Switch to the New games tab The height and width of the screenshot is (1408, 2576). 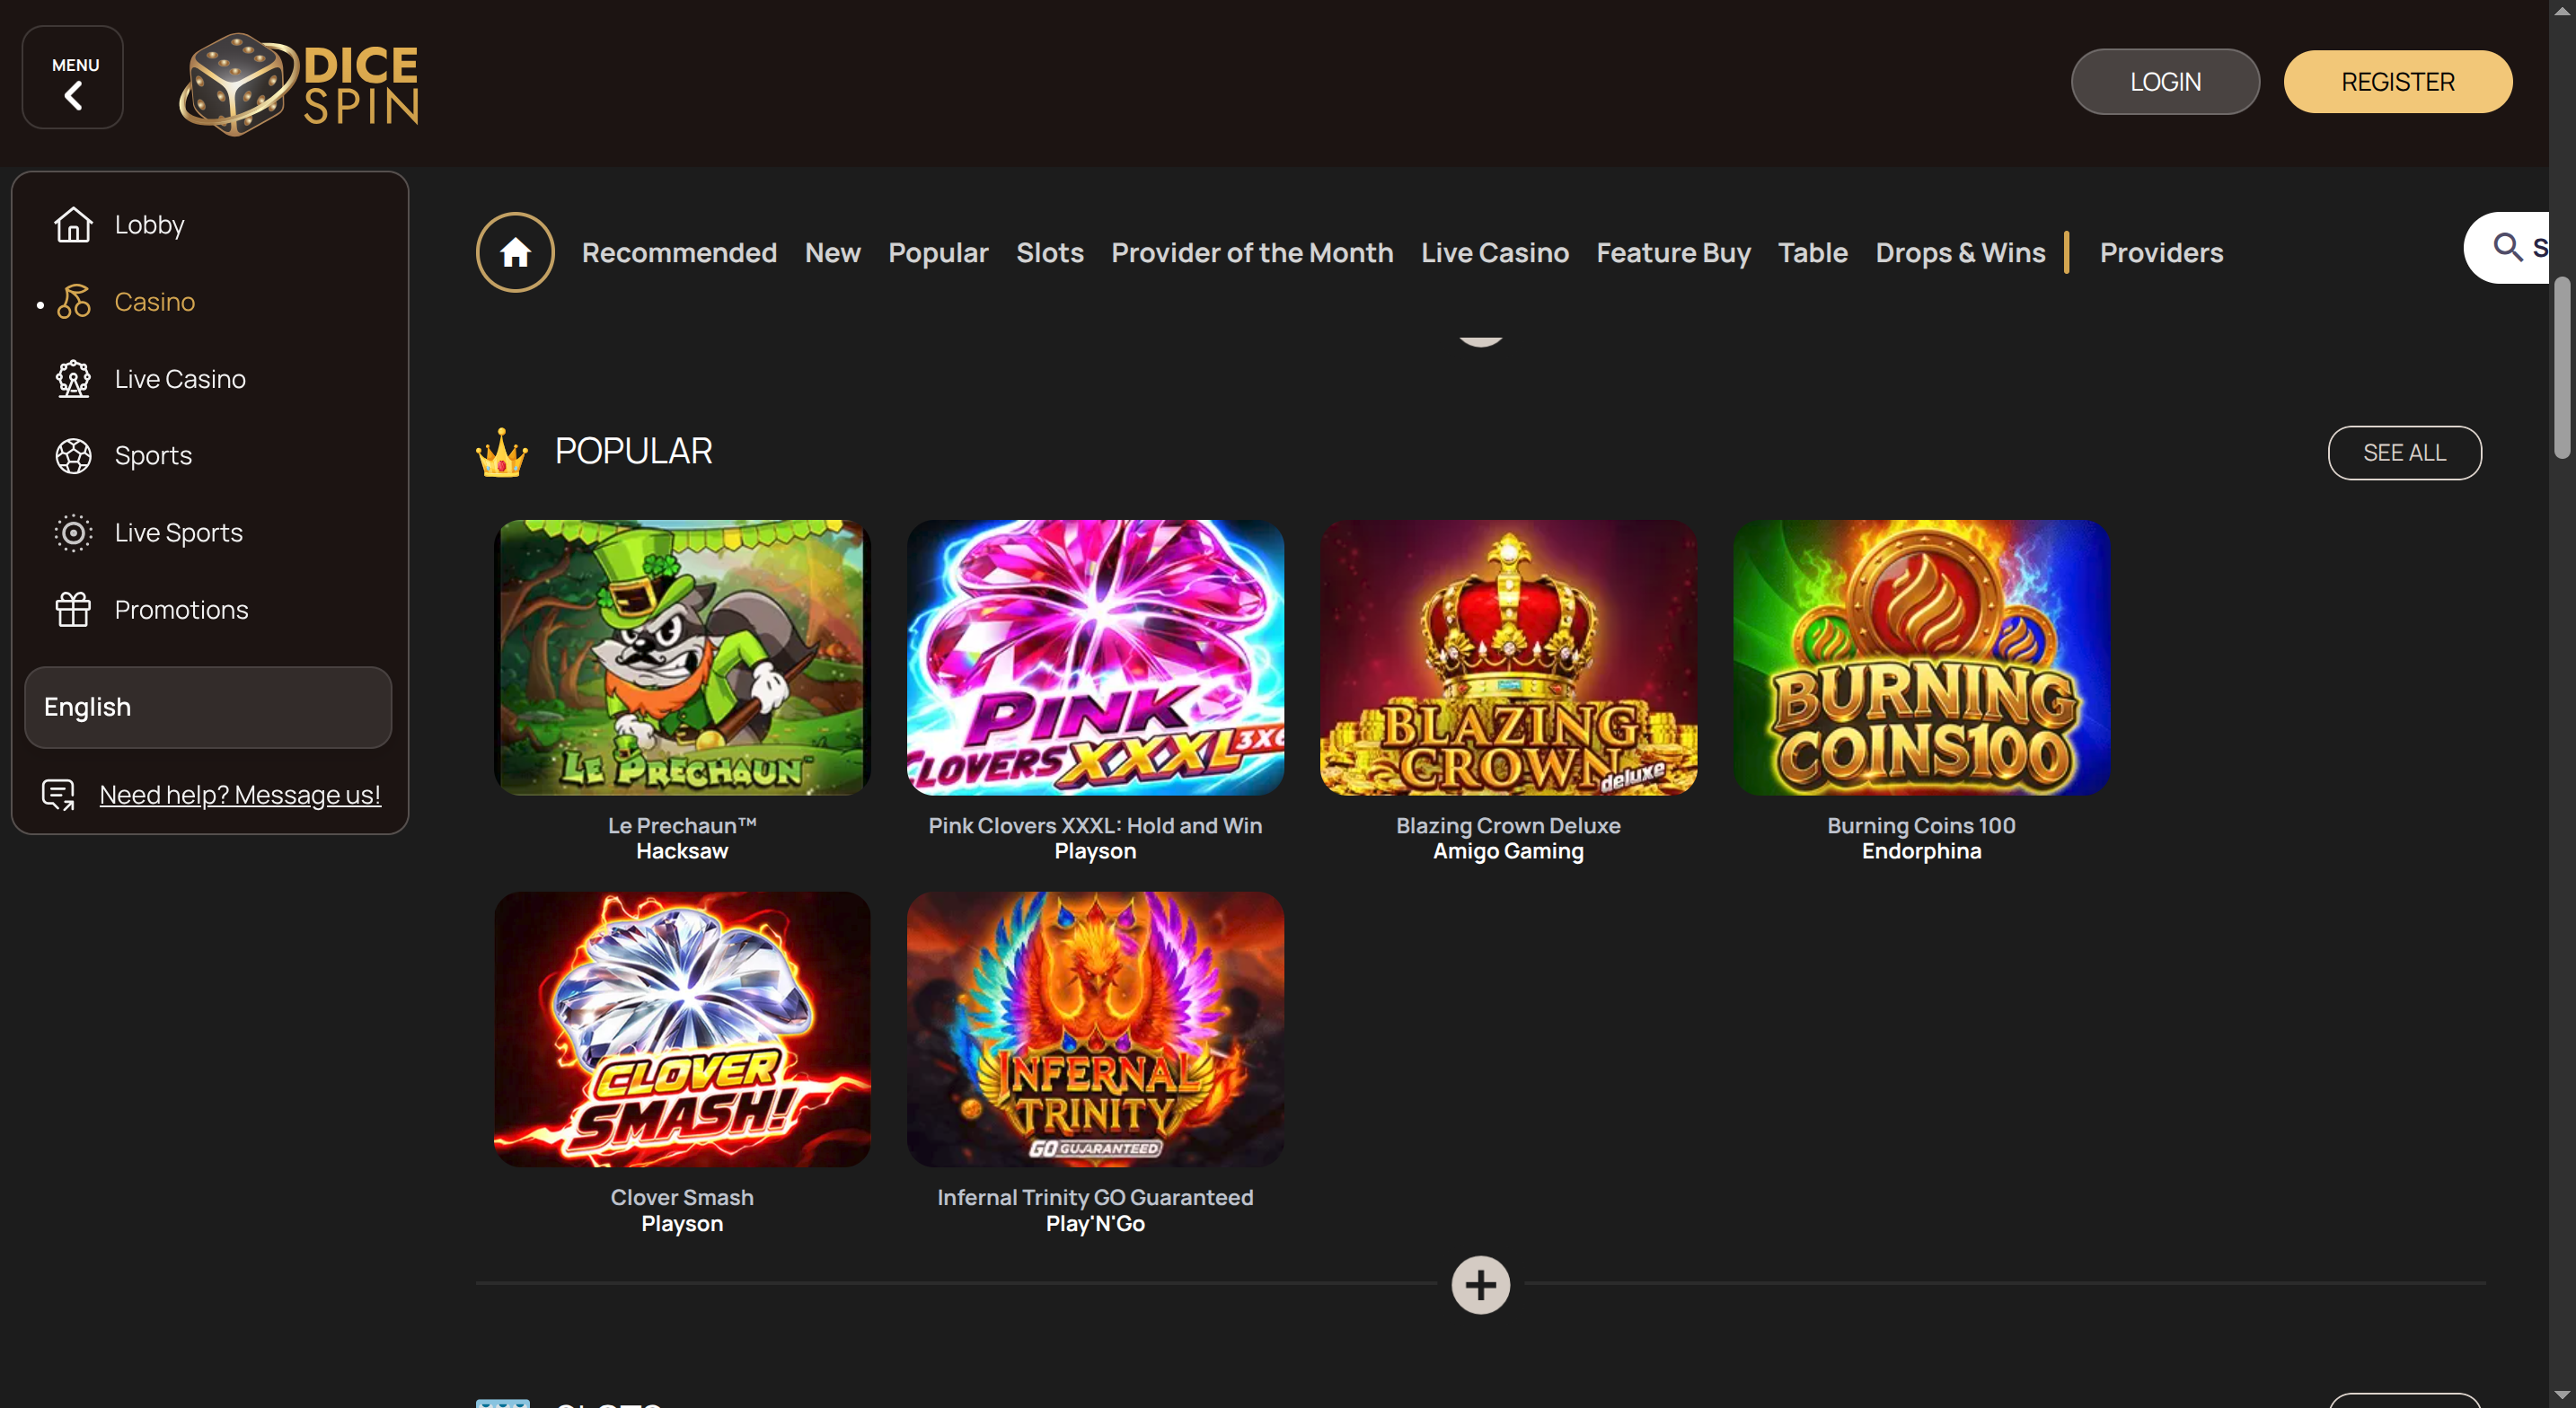pos(832,253)
